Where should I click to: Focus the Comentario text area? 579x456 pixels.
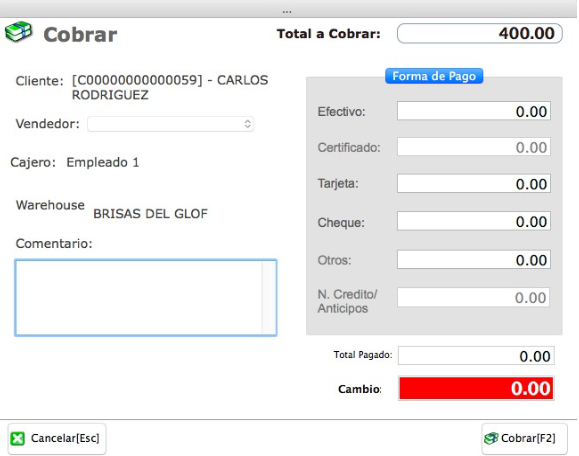coord(146,298)
